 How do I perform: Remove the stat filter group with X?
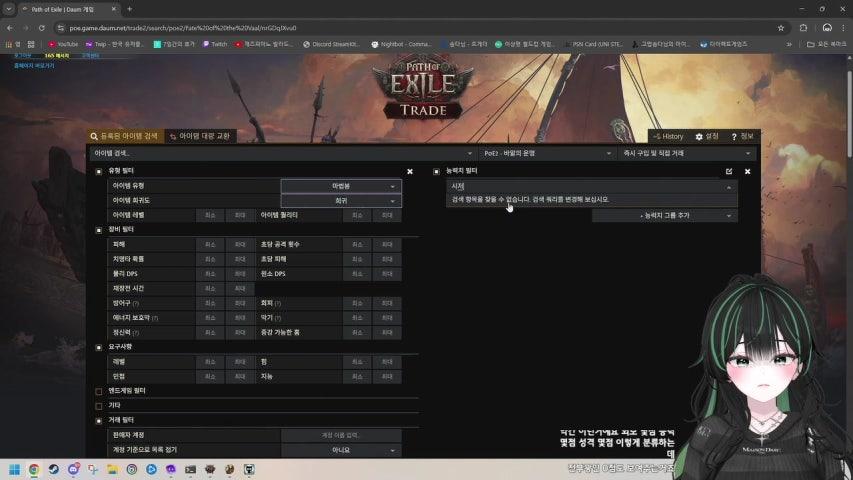pyautogui.click(x=747, y=171)
